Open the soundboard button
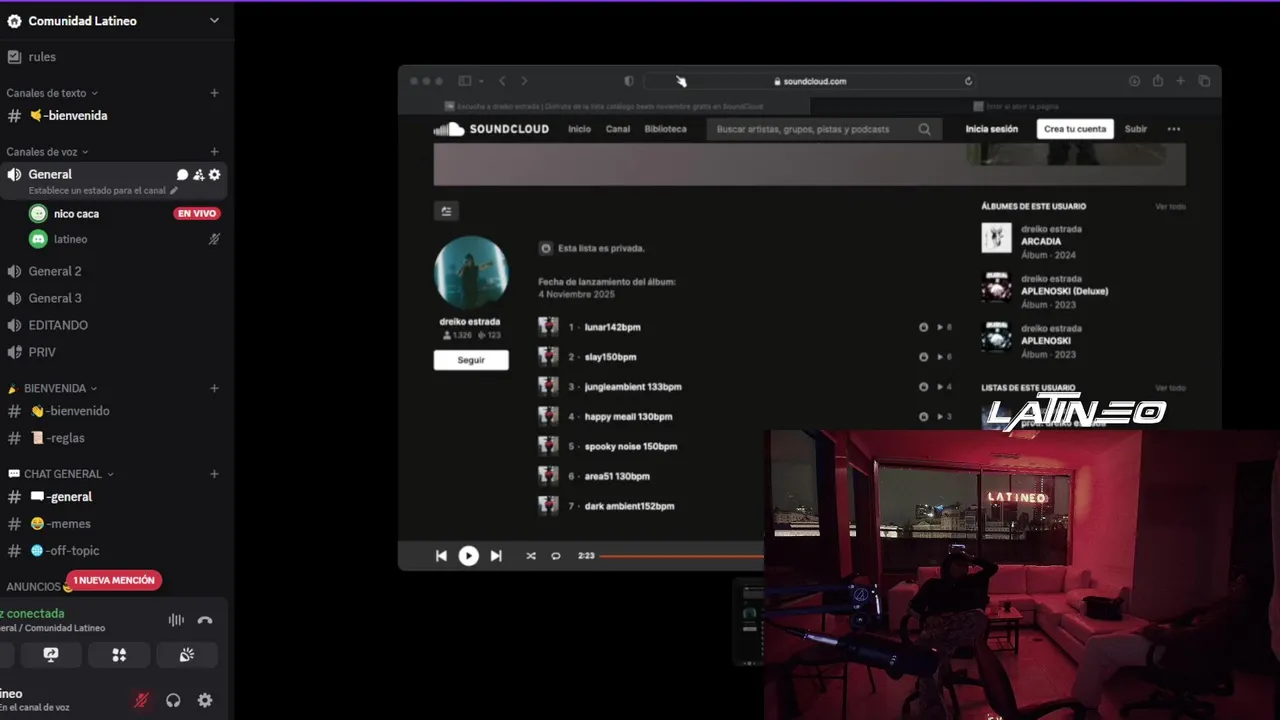The image size is (1280, 720). pos(187,655)
